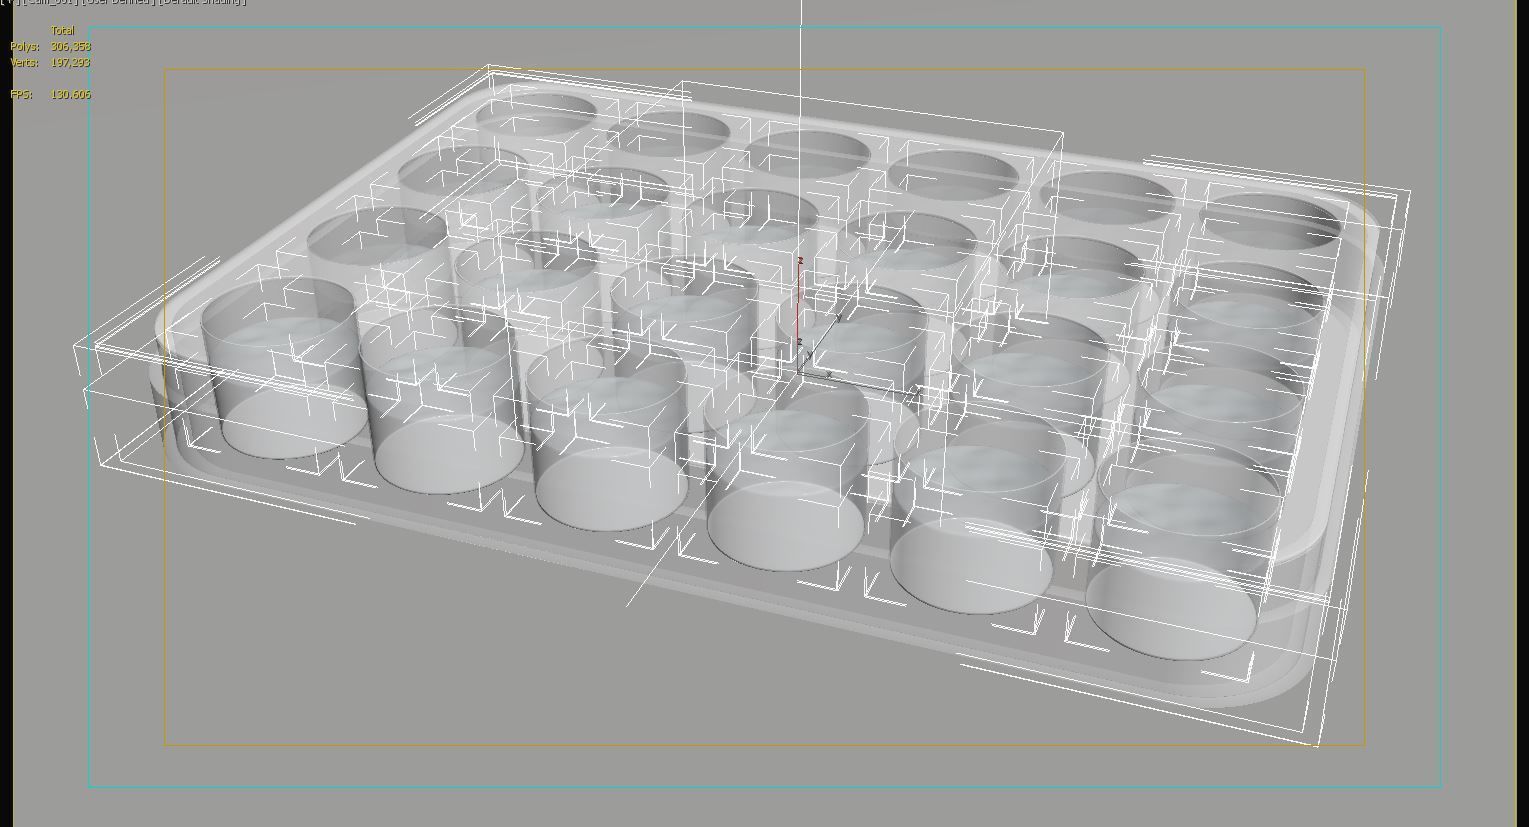Open the User Defined viewport label menu
Image resolution: width=1529 pixels, height=827 pixels.
(x=118, y=2)
